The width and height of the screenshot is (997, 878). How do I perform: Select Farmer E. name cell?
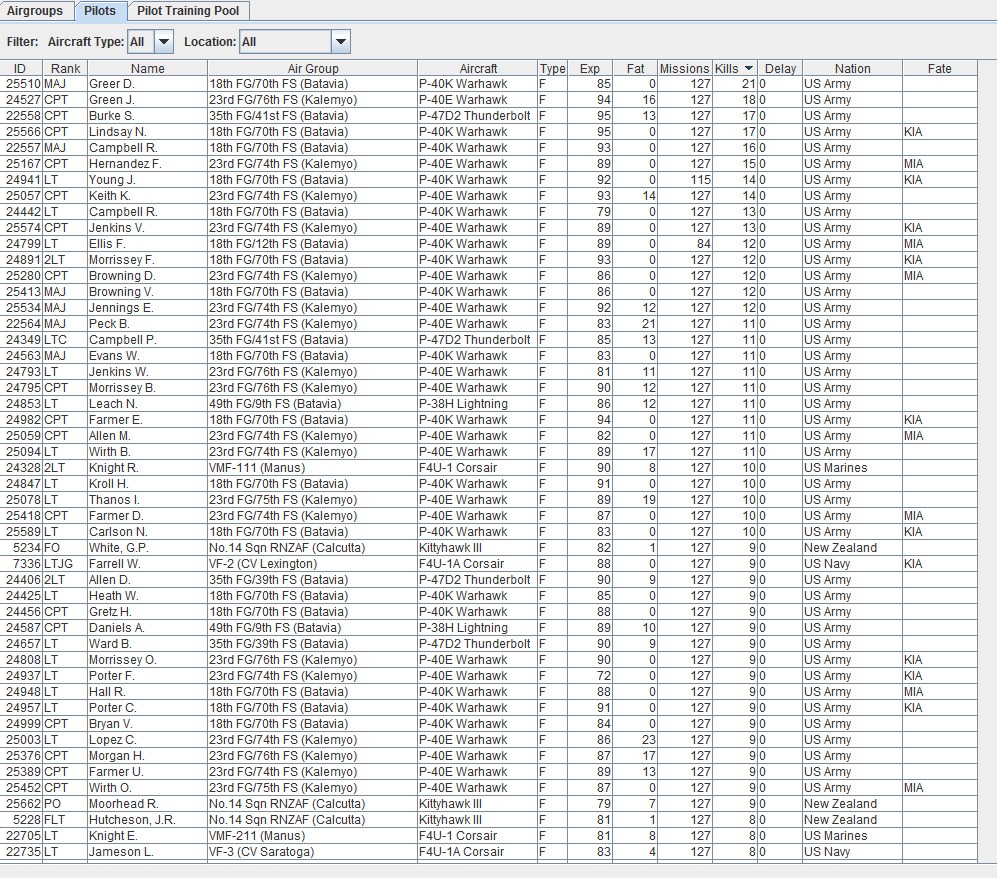click(148, 420)
